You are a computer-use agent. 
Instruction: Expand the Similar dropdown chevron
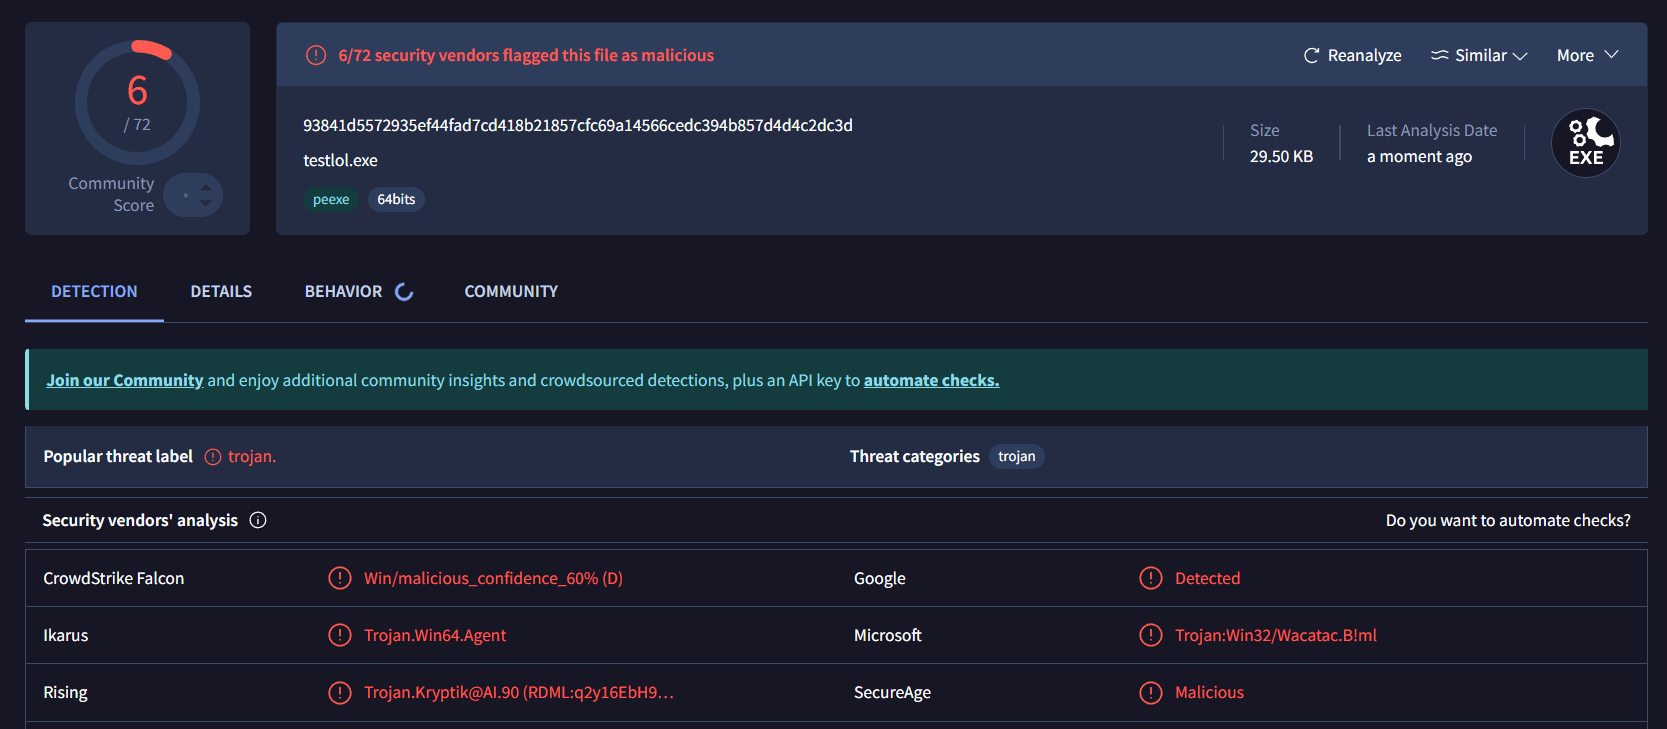pos(1520,56)
